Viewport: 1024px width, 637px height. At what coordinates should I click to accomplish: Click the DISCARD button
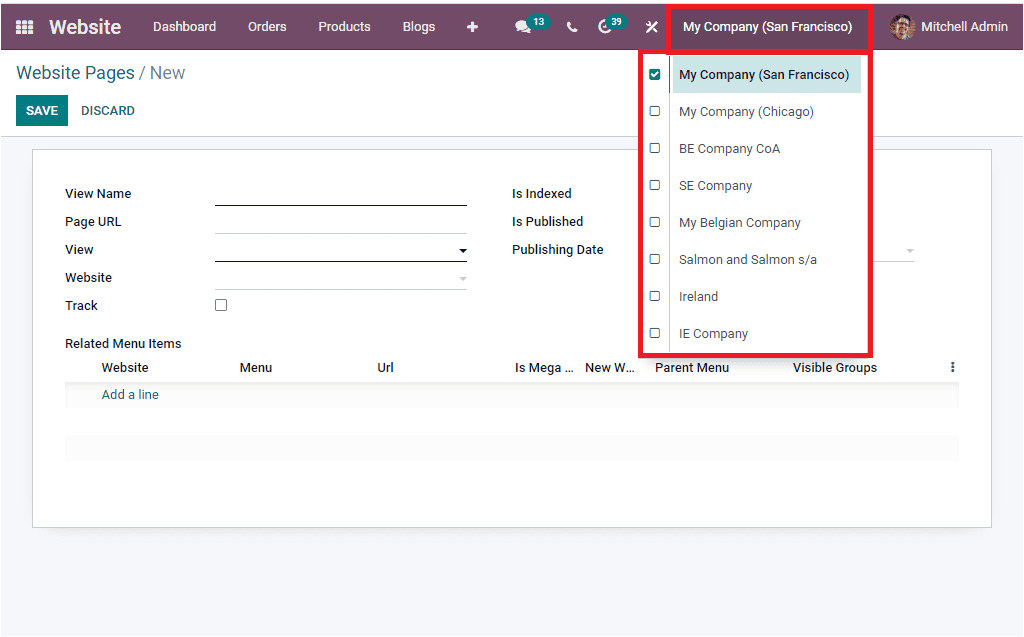pyautogui.click(x=107, y=110)
